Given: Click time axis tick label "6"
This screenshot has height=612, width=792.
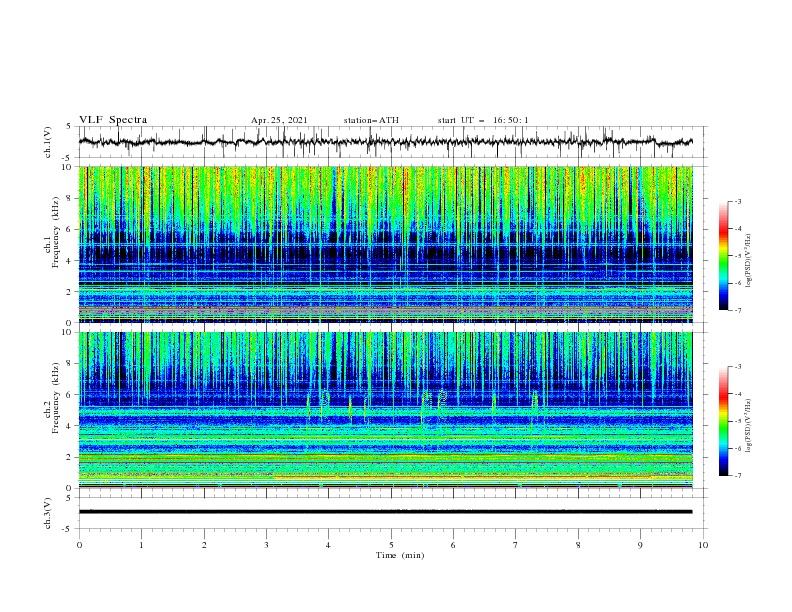Looking at the screenshot, I should (454, 545).
